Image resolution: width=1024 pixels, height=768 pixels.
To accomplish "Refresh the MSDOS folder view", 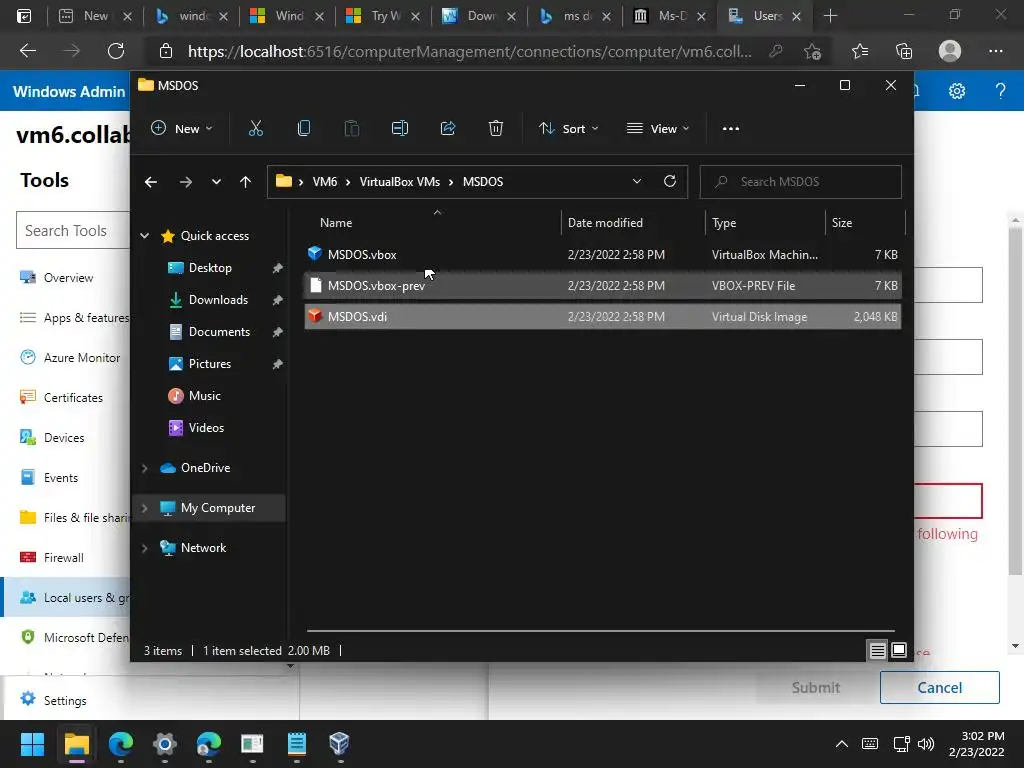I will pyautogui.click(x=669, y=182).
